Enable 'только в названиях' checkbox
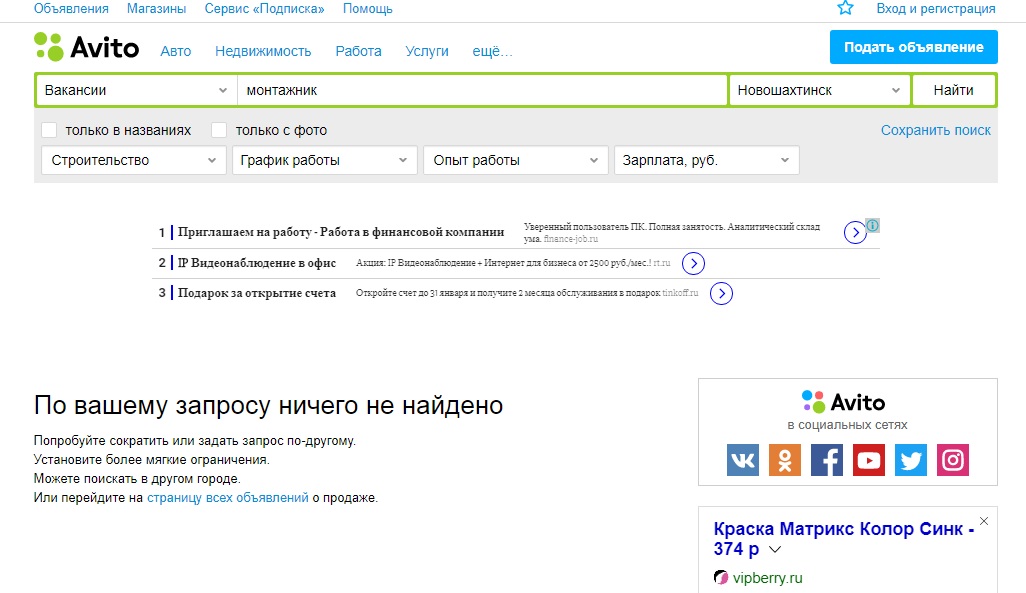Screen dimensions: 1026x593 click(49, 130)
